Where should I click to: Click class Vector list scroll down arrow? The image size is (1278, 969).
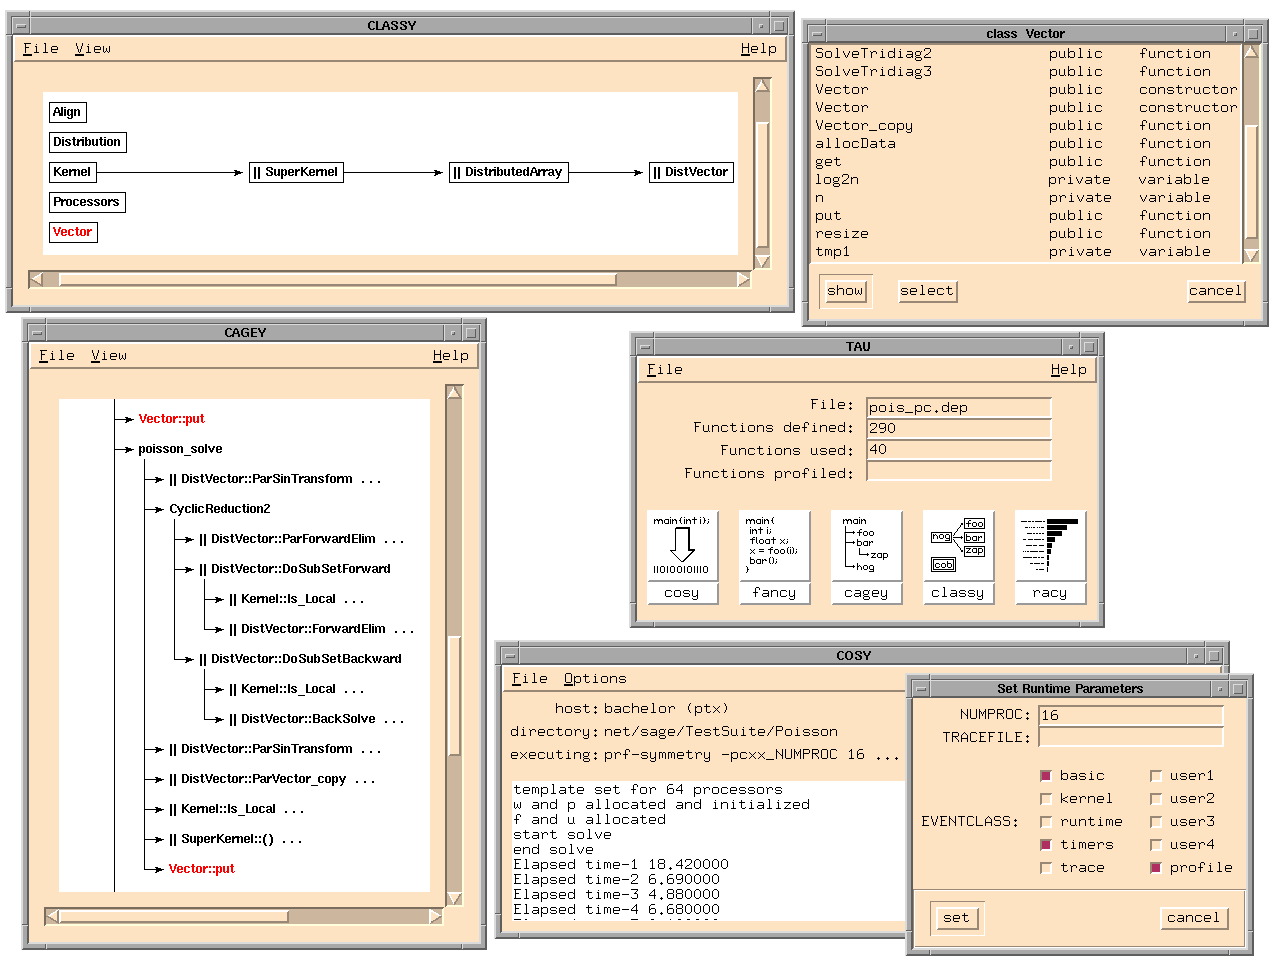pos(1250,255)
